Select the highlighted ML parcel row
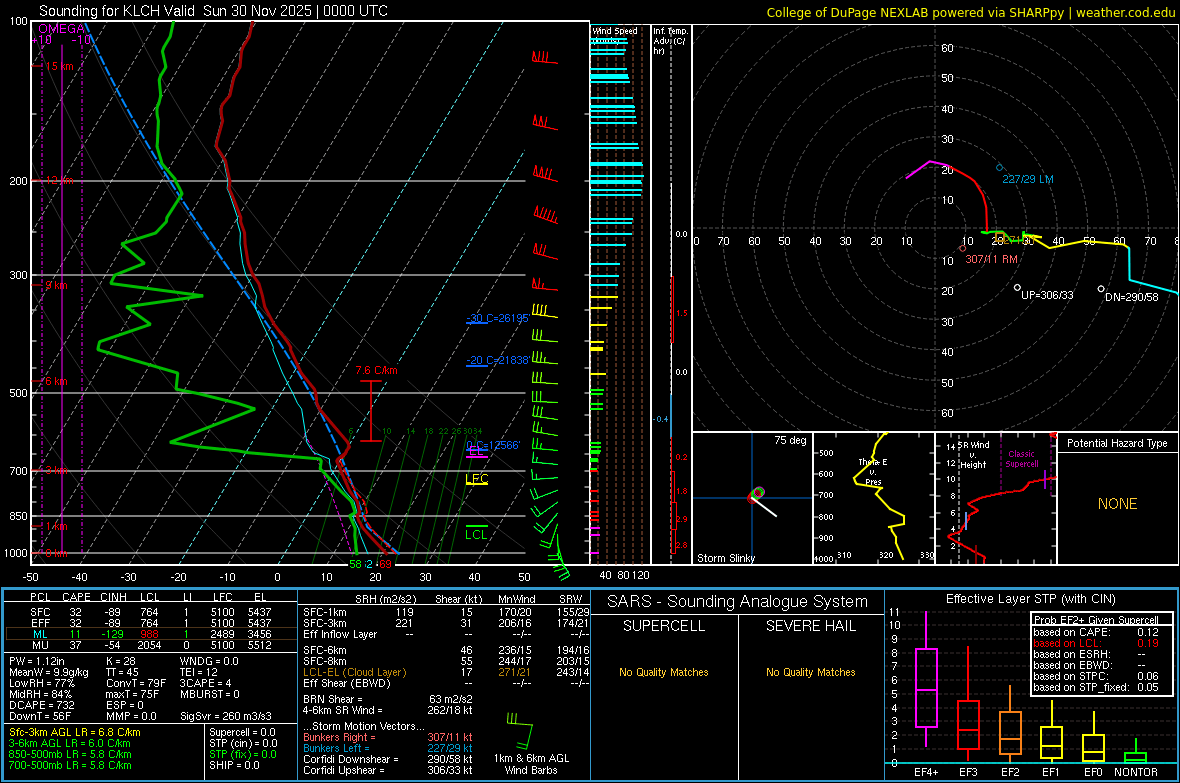 click(151, 634)
